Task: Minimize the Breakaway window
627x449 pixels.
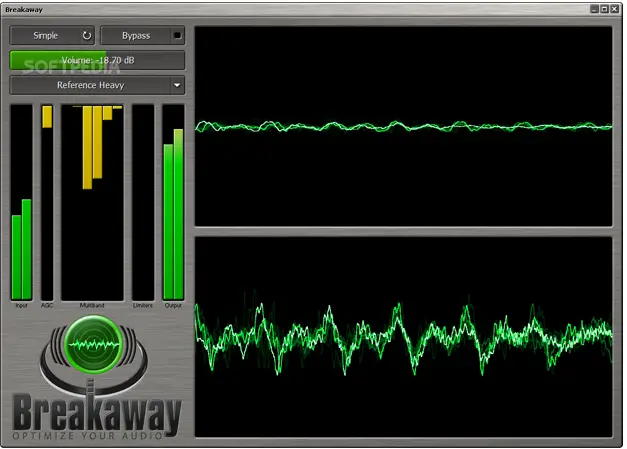Action: coord(595,9)
